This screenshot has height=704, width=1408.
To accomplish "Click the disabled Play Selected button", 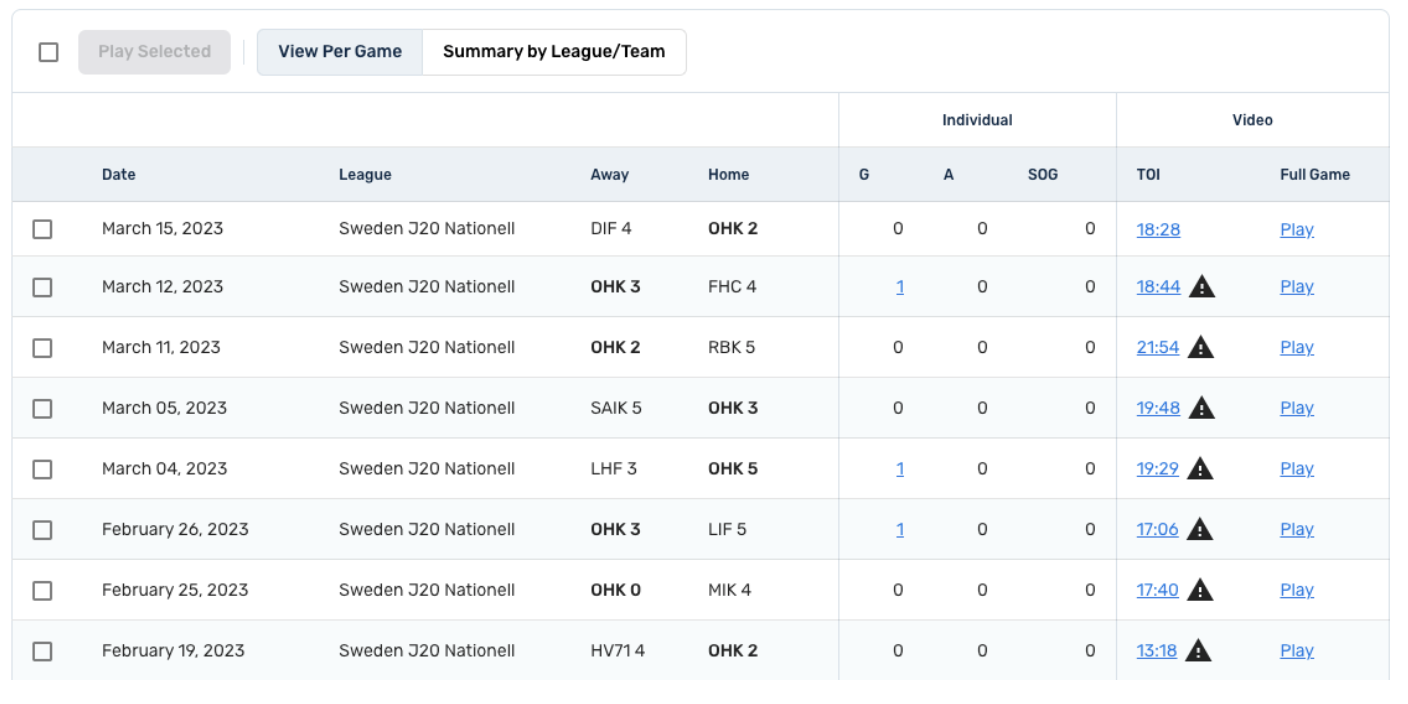I will tap(154, 52).
